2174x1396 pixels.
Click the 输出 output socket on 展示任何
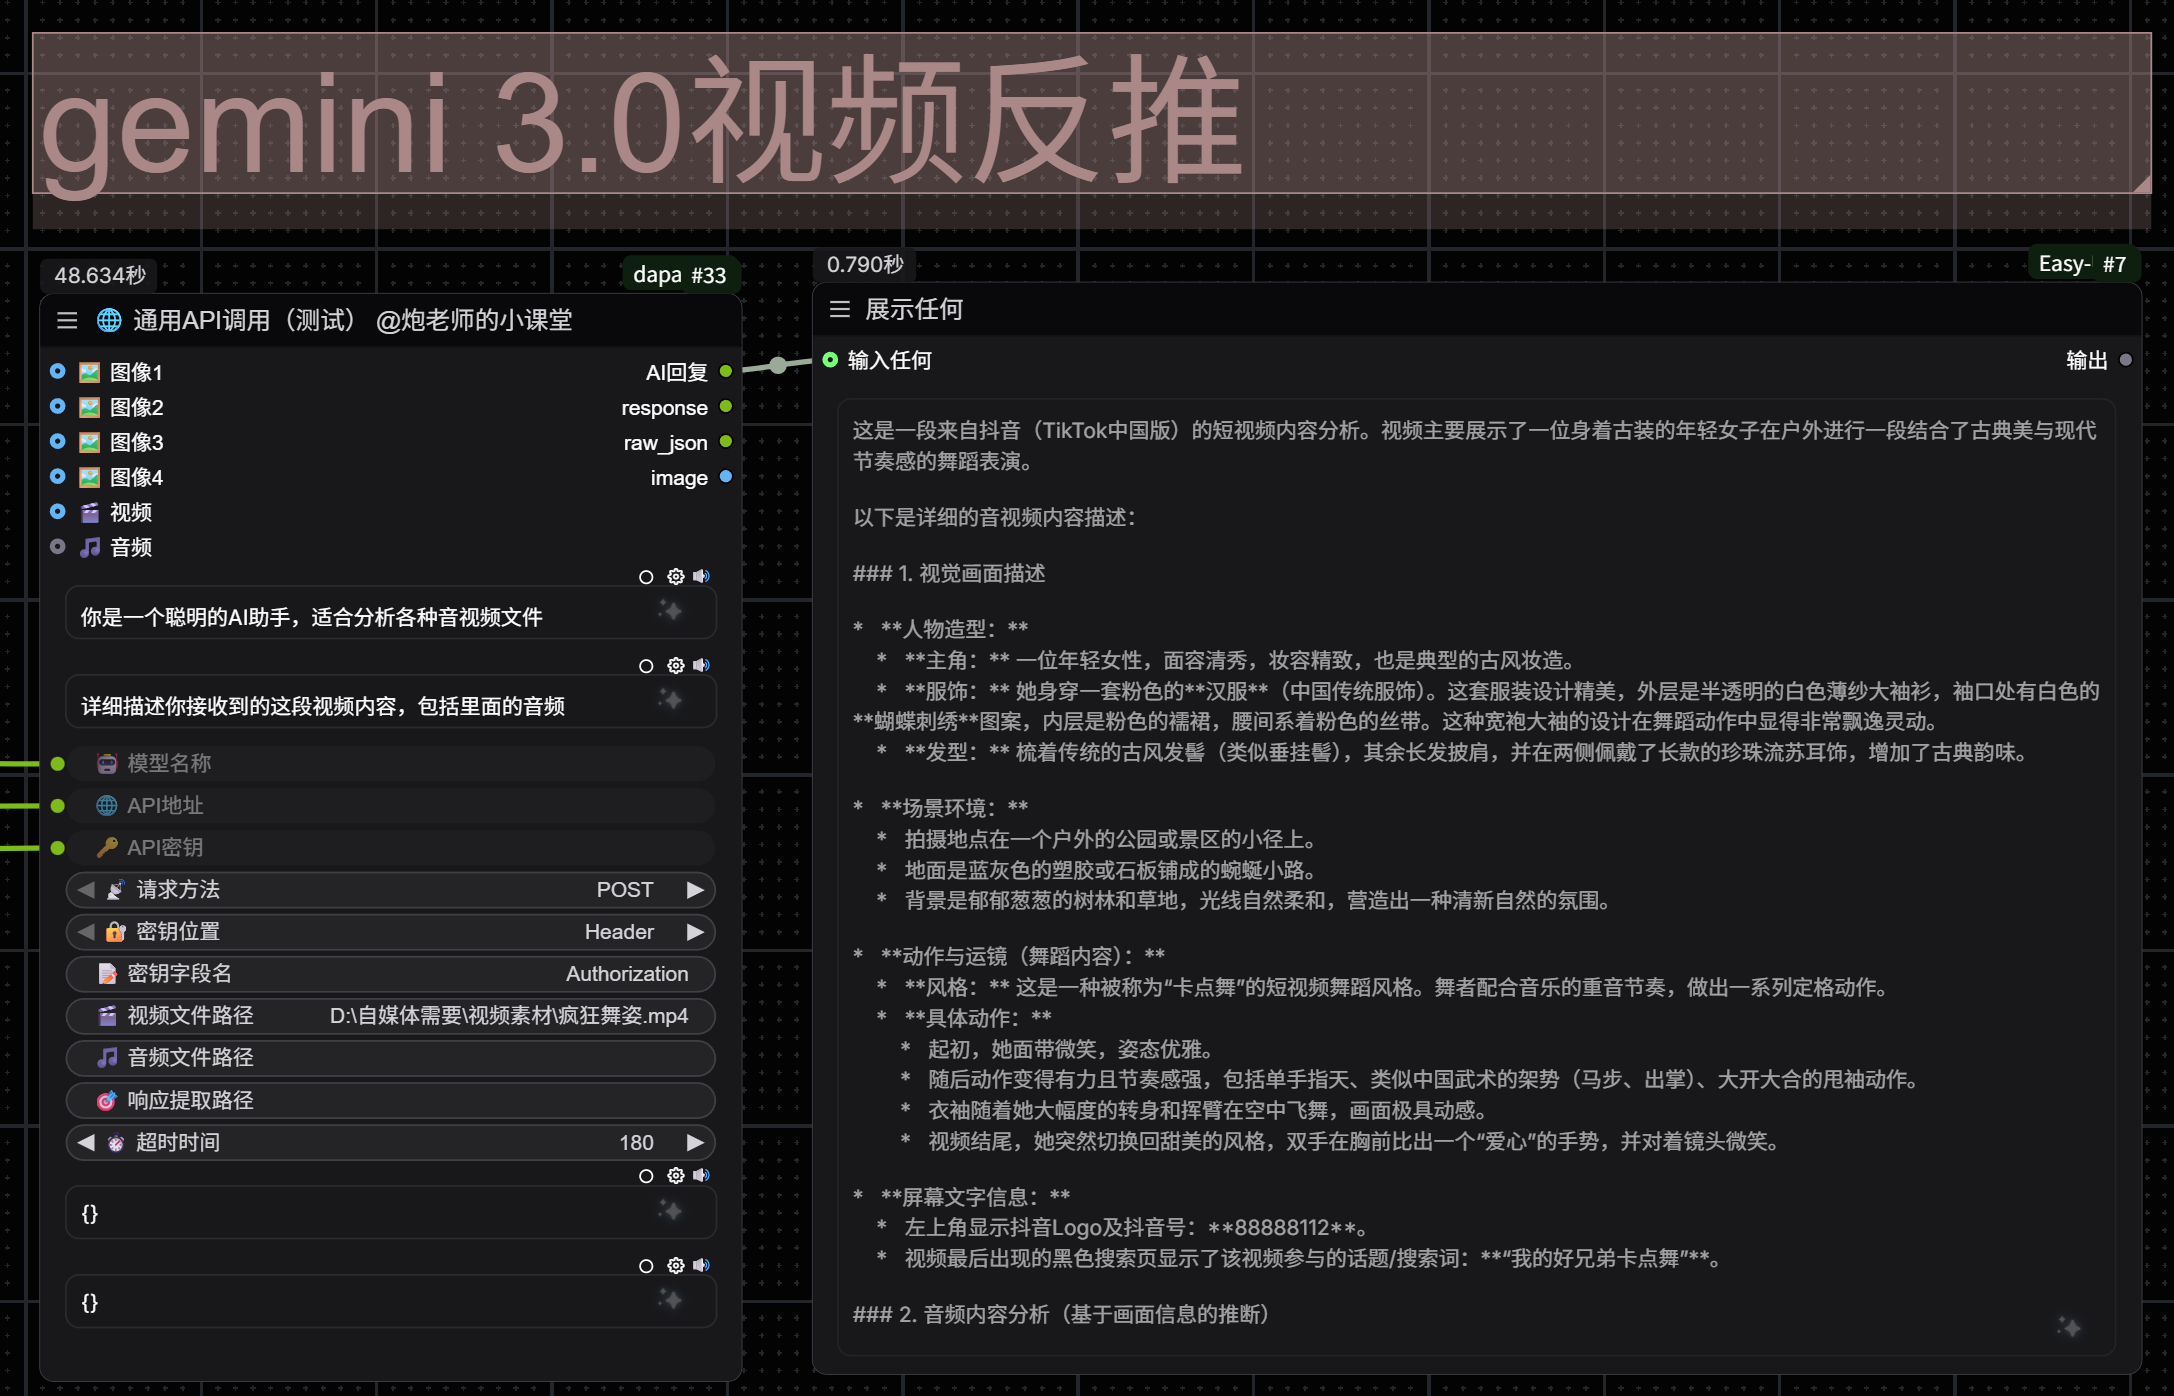(2125, 359)
